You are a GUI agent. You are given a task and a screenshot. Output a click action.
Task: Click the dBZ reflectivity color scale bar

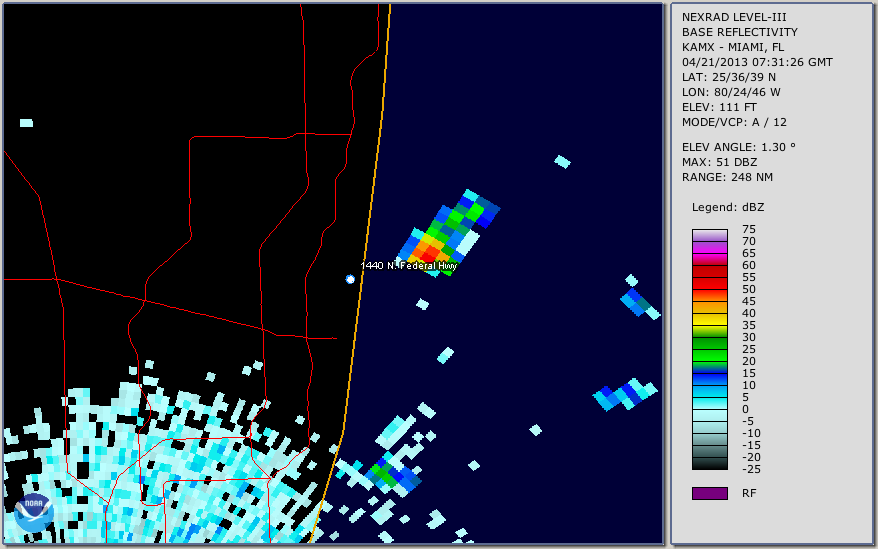point(709,349)
